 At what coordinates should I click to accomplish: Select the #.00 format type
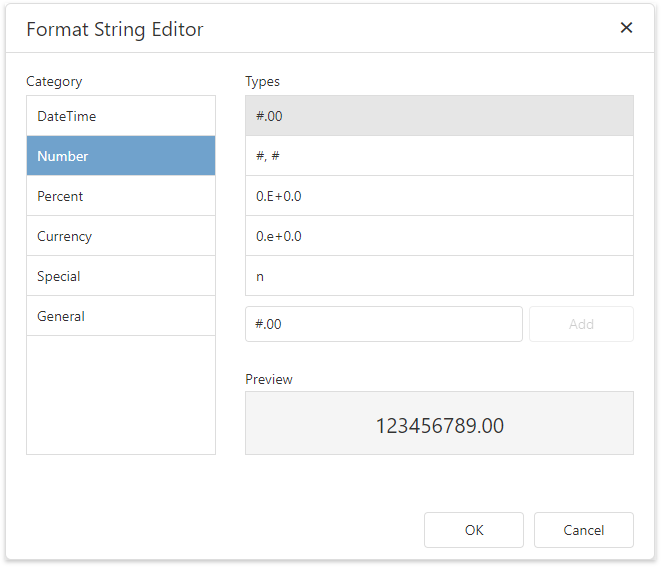(x=438, y=116)
